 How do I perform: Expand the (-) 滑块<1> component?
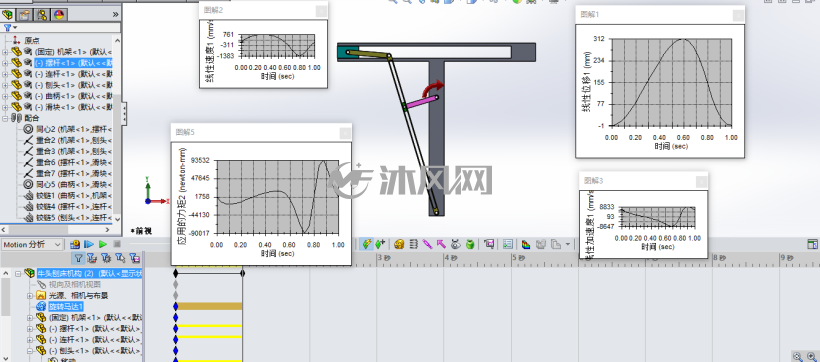(x=5, y=107)
